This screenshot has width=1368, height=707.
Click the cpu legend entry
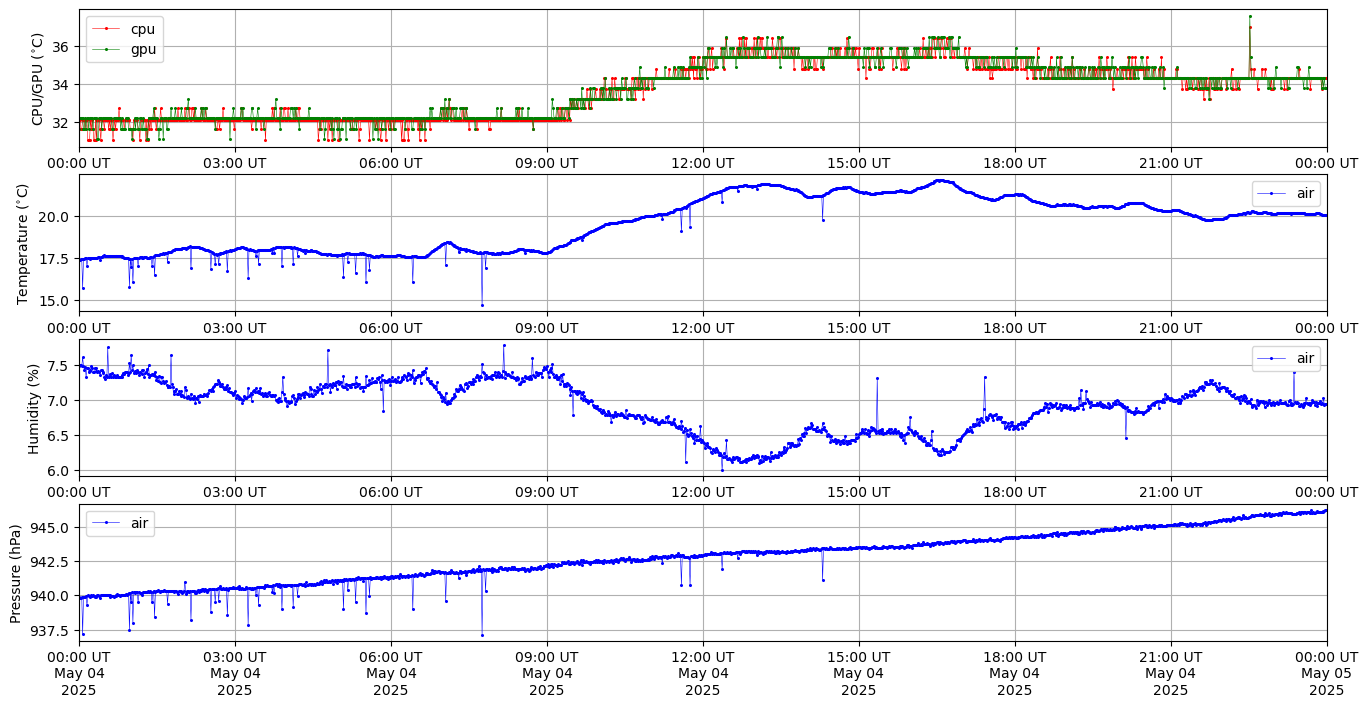pyautogui.click(x=124, y=29)
